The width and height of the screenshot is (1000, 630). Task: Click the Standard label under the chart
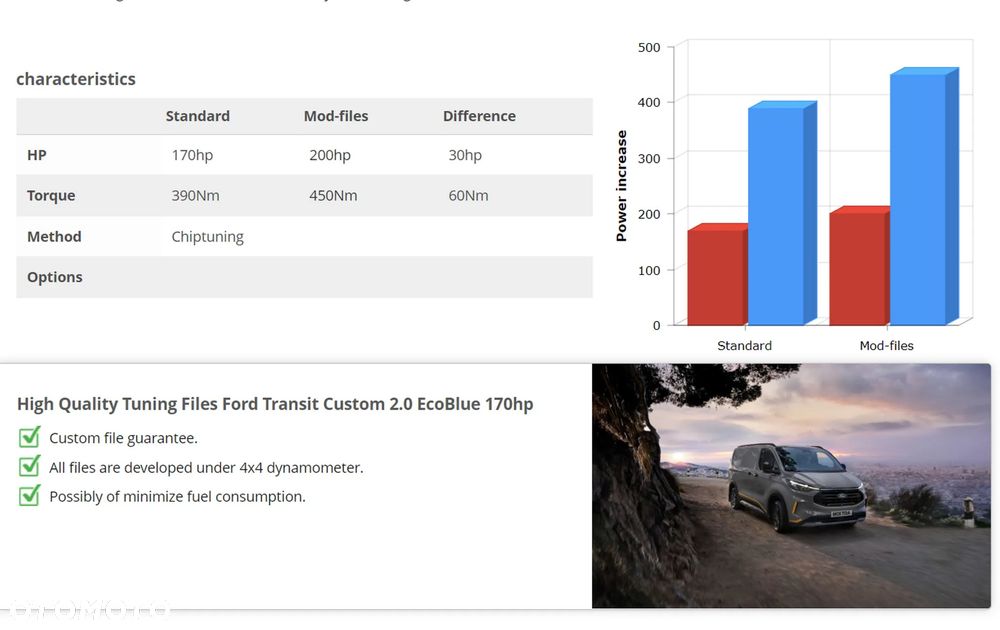pos(744,346)
